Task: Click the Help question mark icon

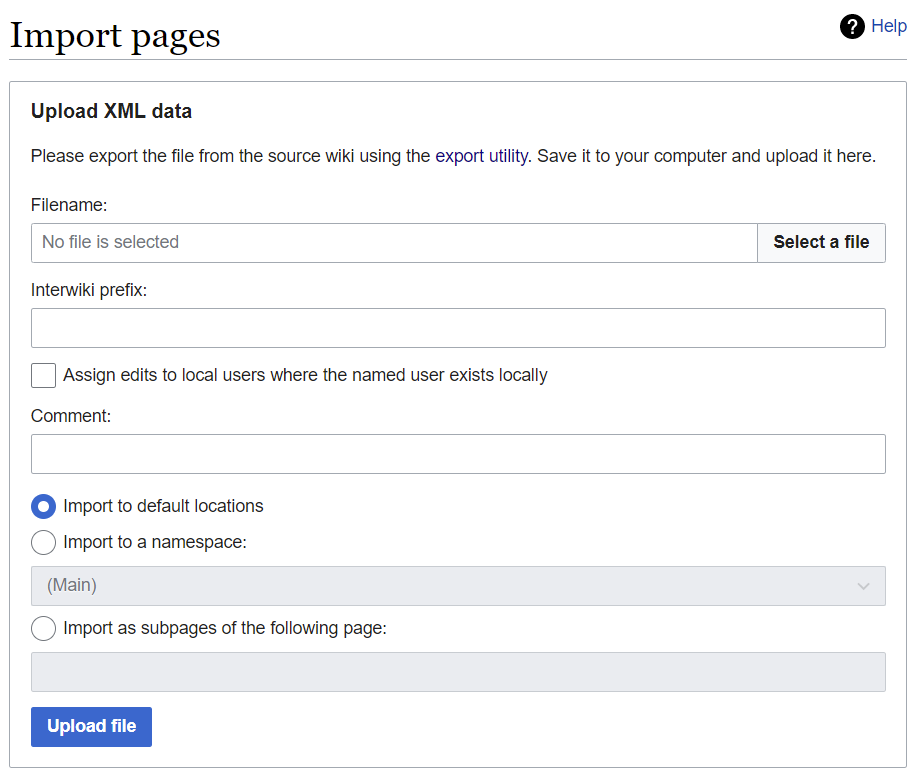Action: (x=852, y=27)
